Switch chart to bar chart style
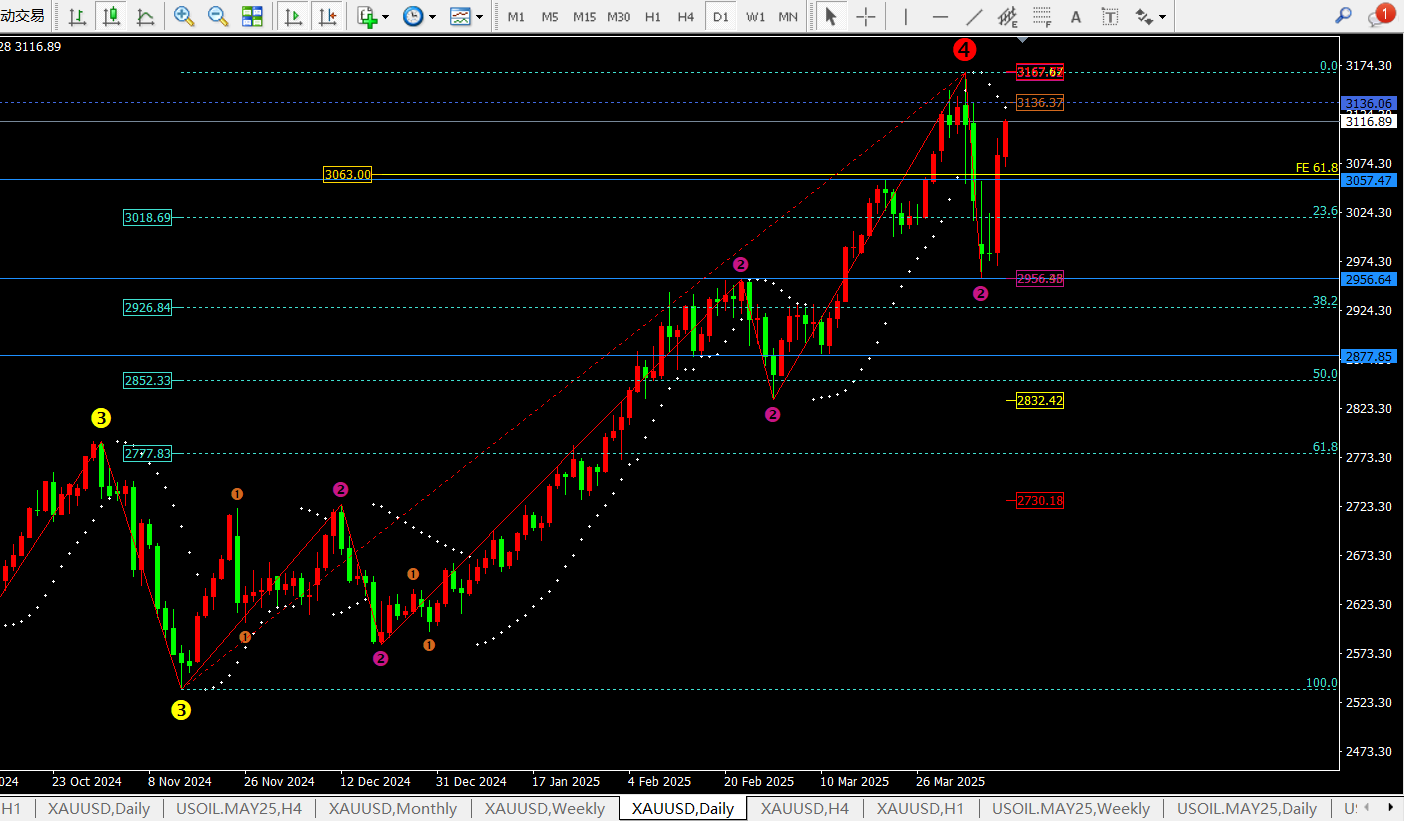 [x=77, y=16]
